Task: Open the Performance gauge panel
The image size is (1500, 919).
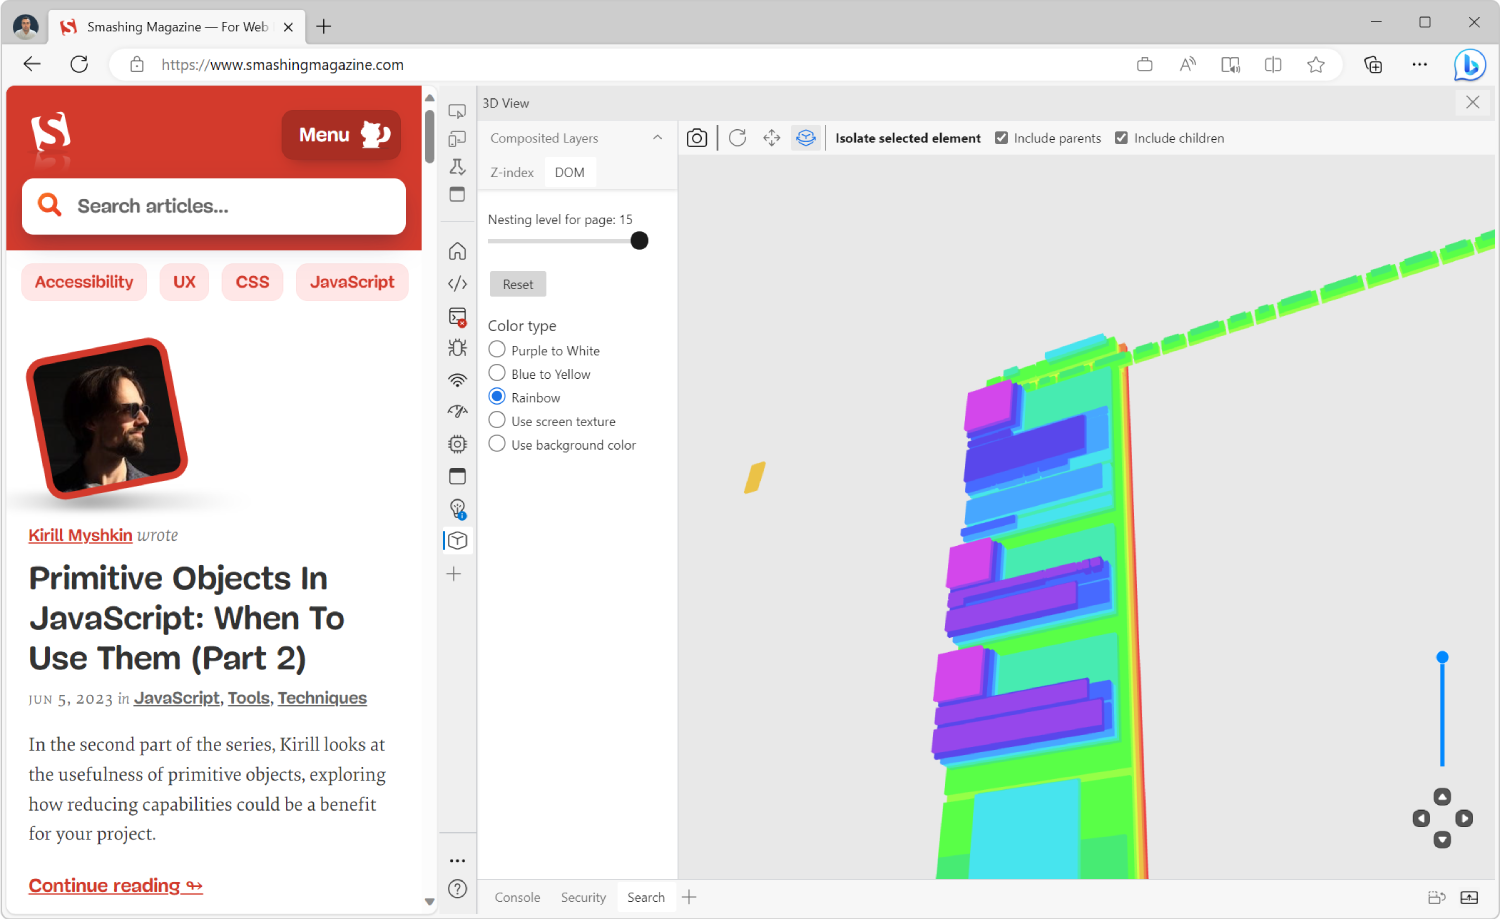Action: [457, 411]
